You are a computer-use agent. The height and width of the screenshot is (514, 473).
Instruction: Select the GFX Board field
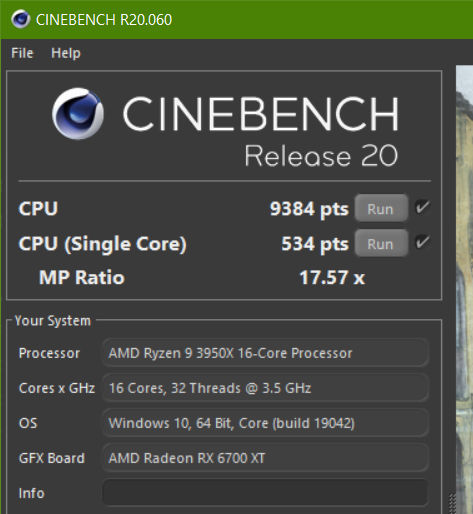(265, 458)
